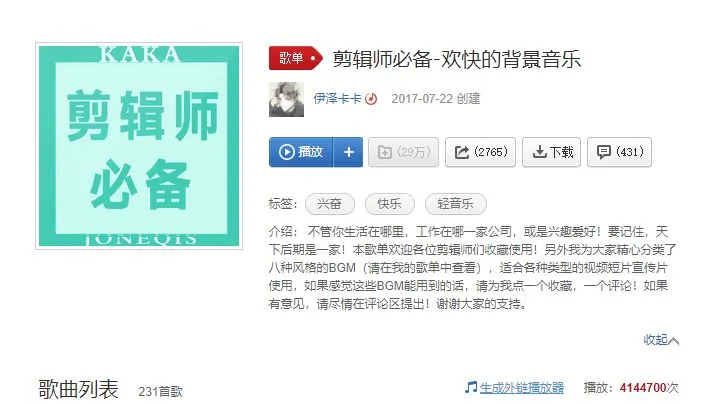Image resolution: width=708 pixels, height=404 pixels.
Task: Open the creator's avatar thumbnail
Action: (286, 99)
